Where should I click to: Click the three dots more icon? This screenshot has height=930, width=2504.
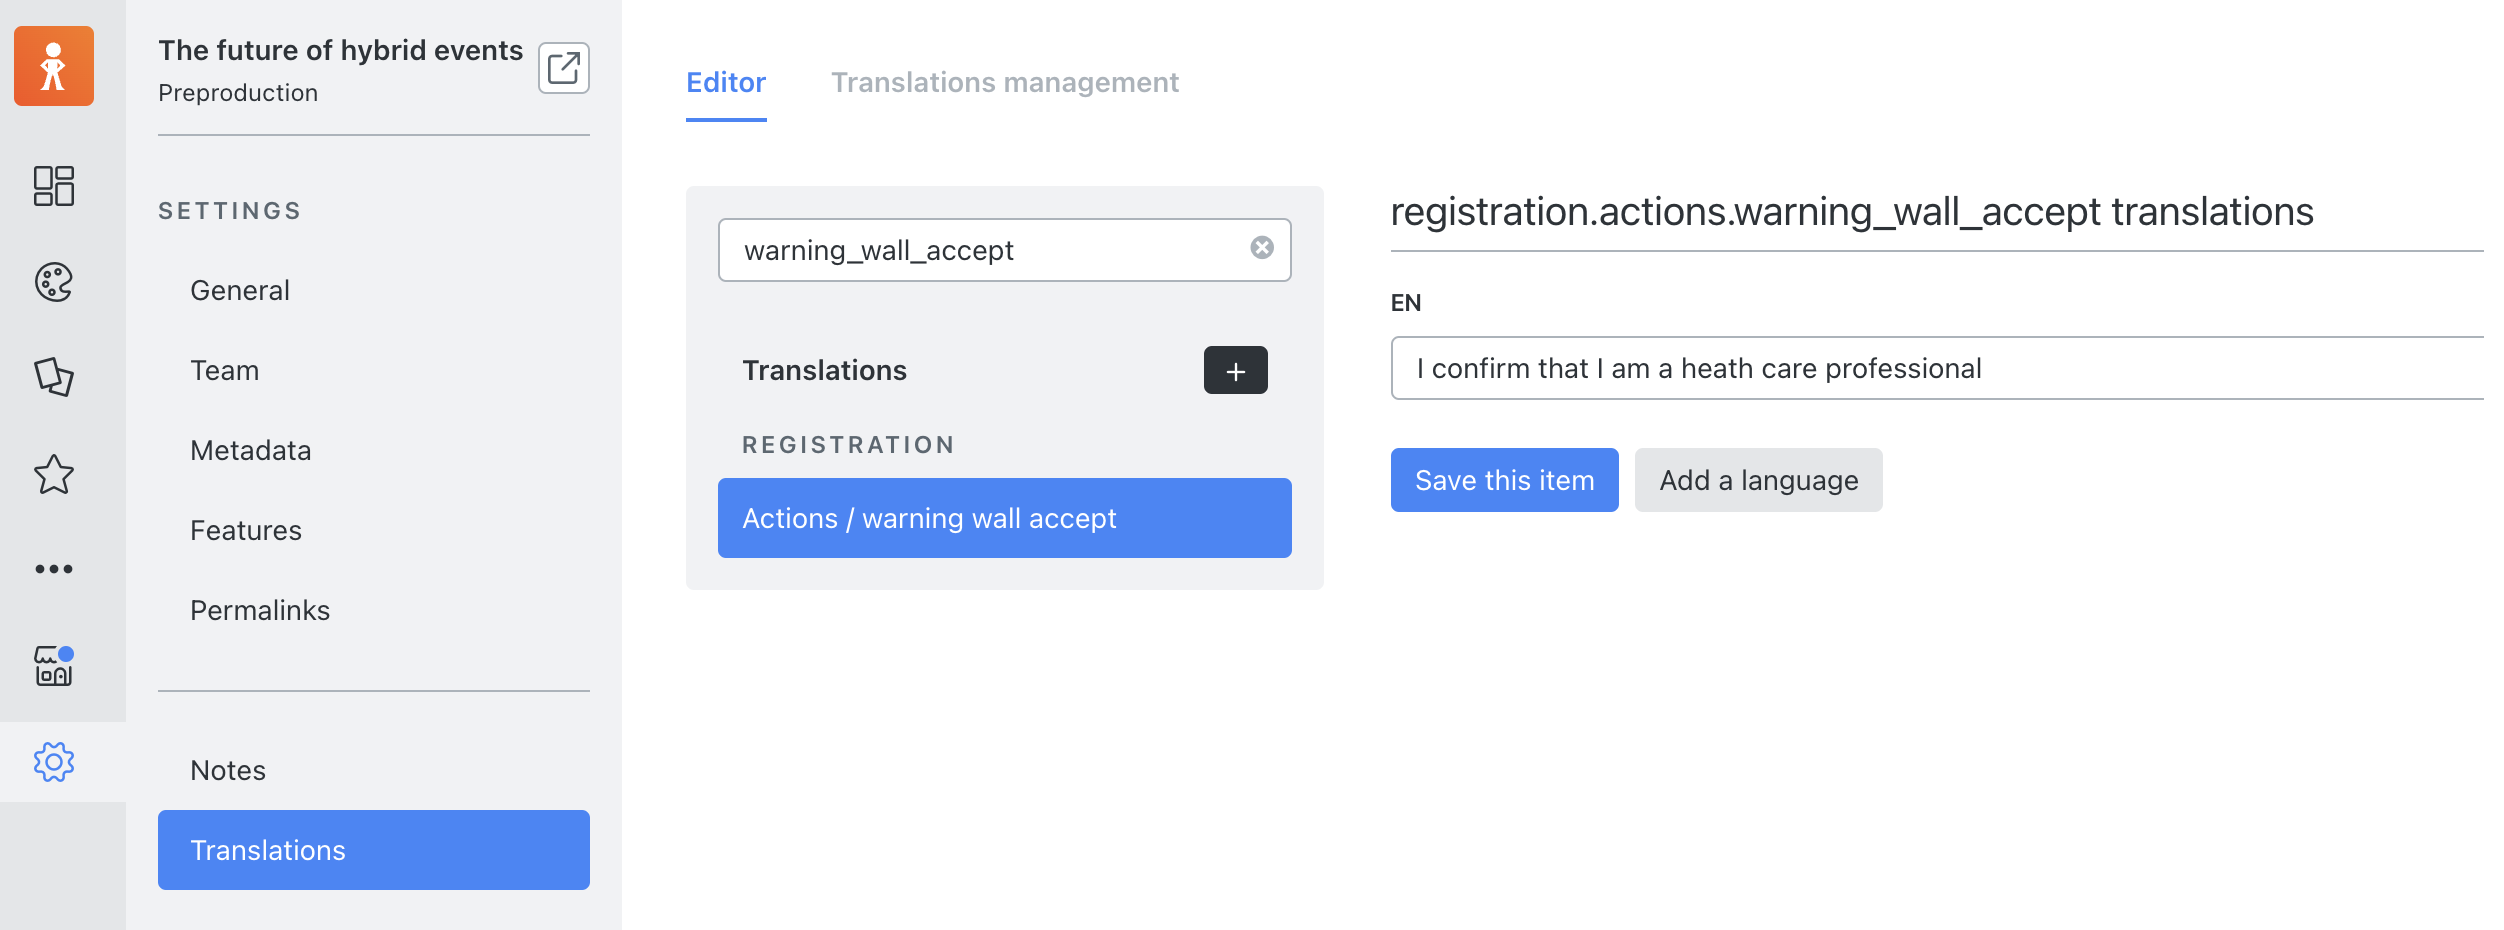click(54, 569)
